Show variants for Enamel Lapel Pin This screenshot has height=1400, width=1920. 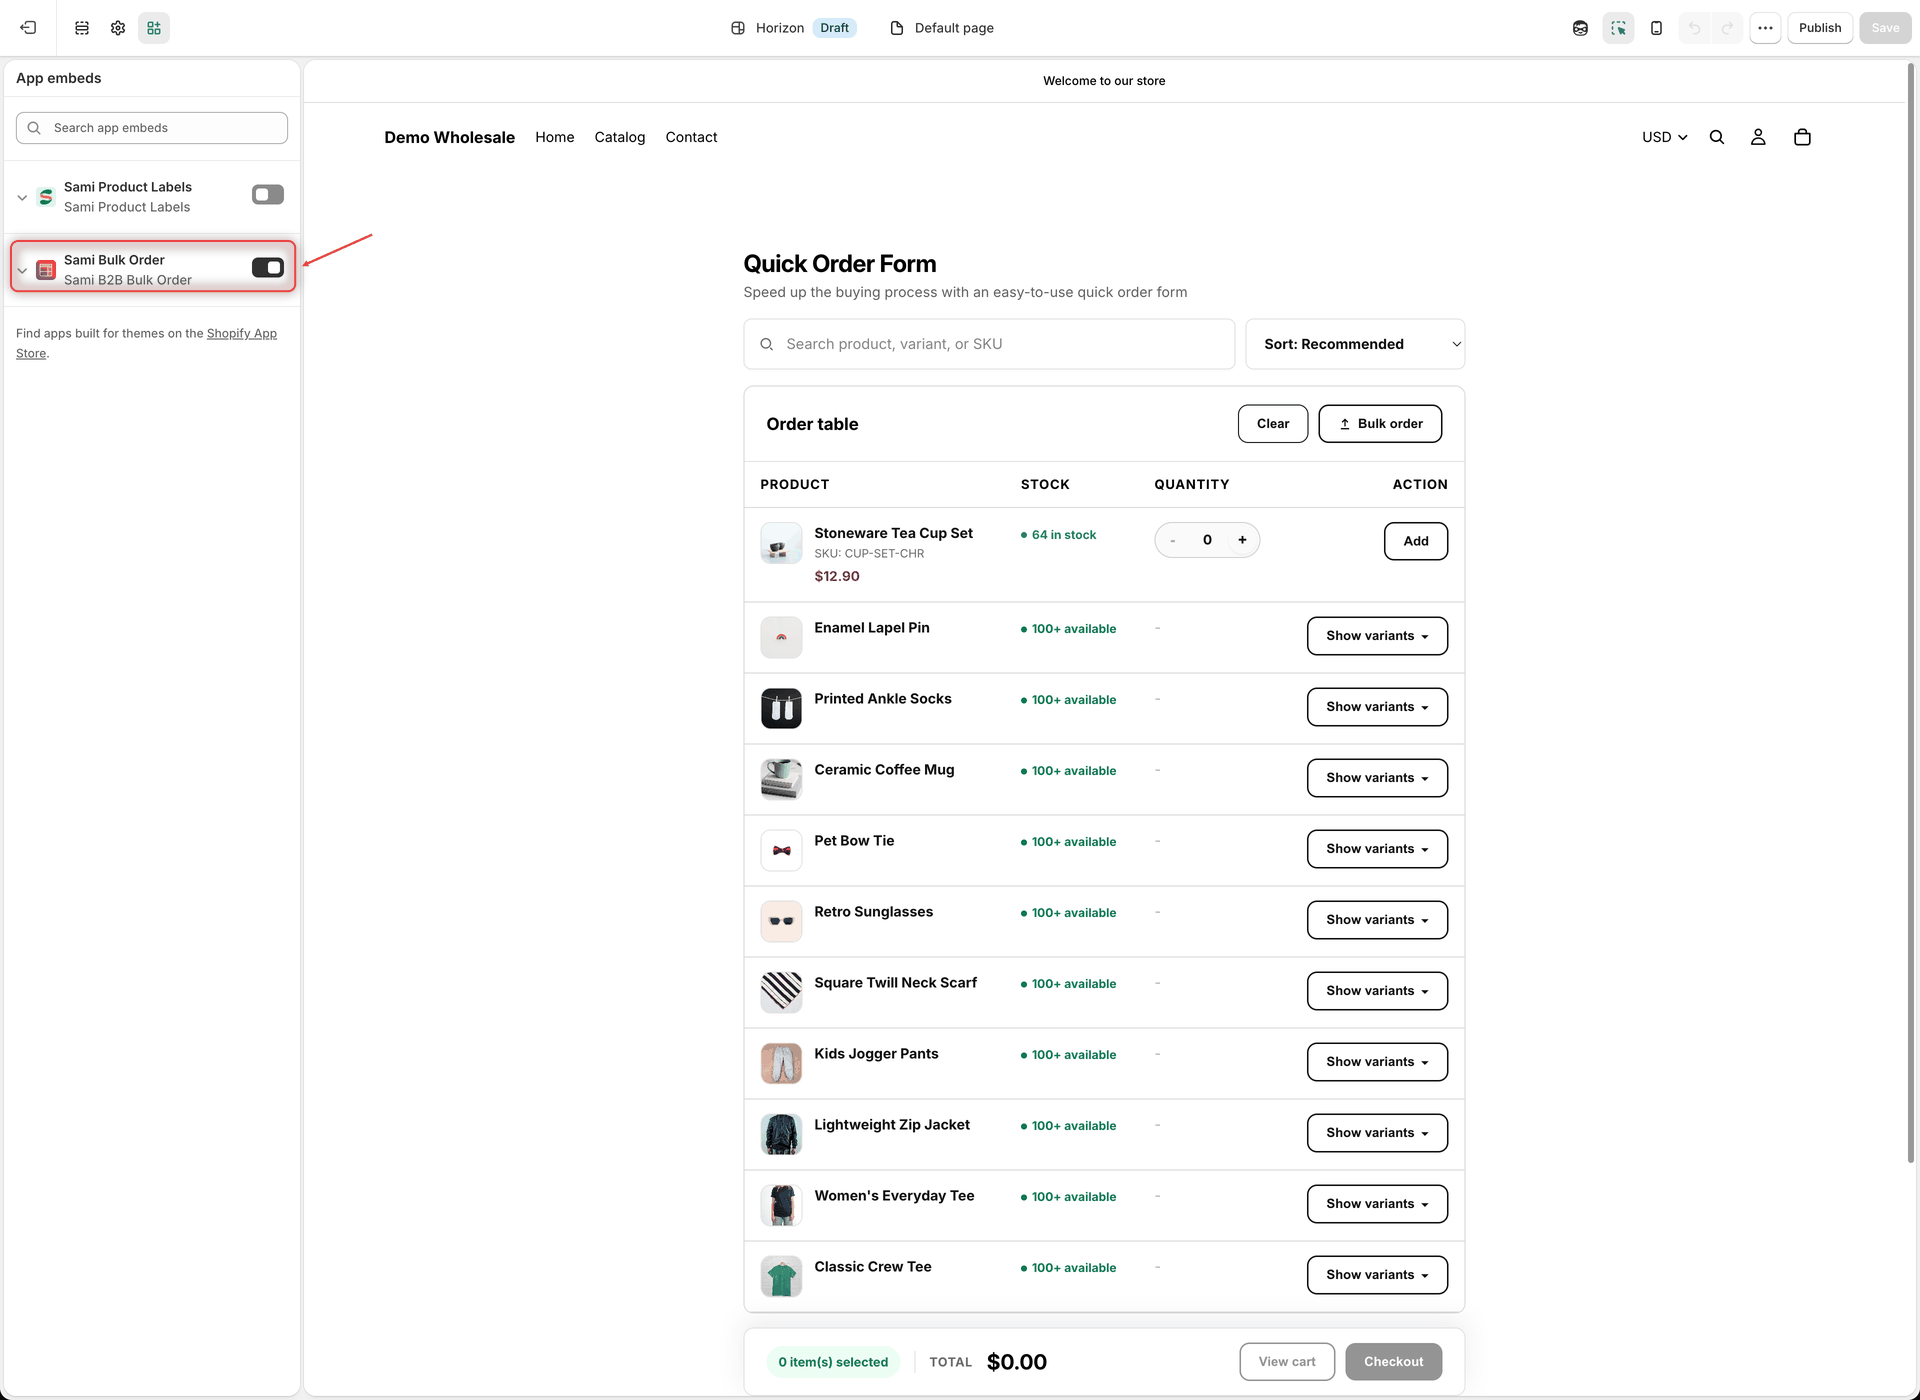1377,636
